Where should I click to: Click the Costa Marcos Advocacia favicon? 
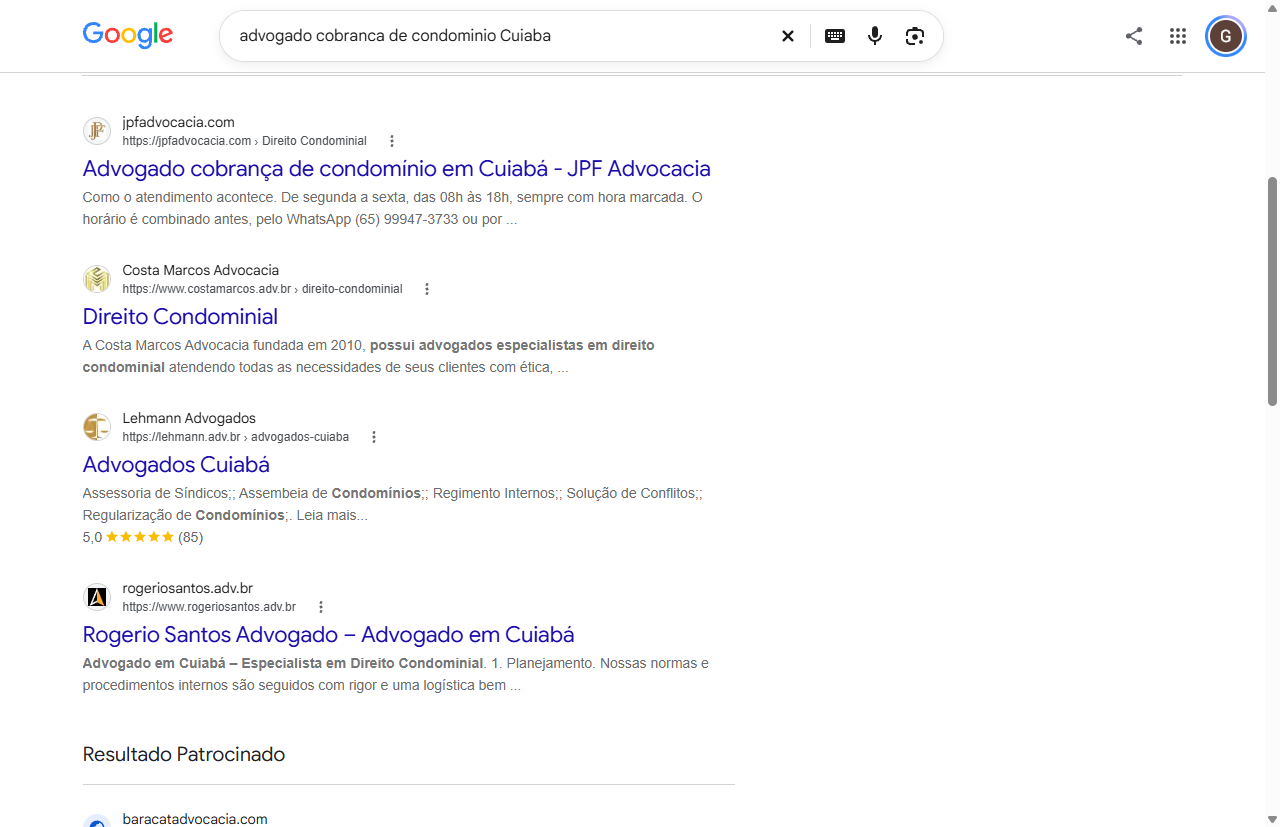click(97, 279)
